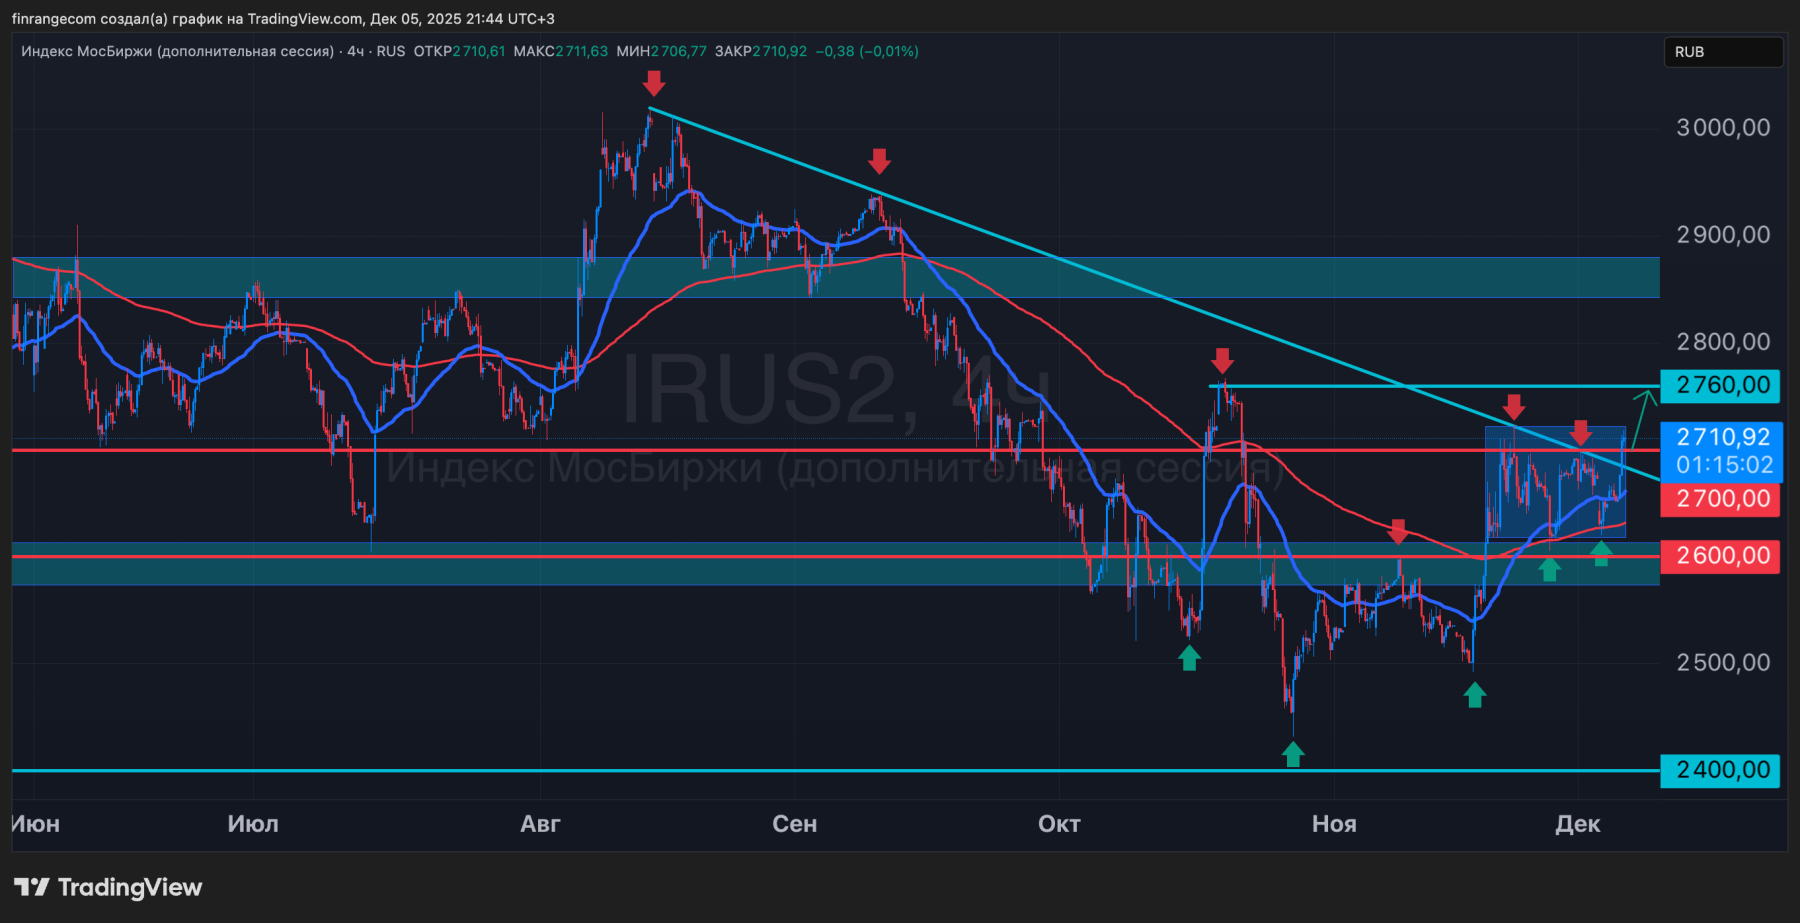Viewport: 1800px width, 923px height.
Task: Click the Окт month label on time axis
Action: [x=1059, y=824]
